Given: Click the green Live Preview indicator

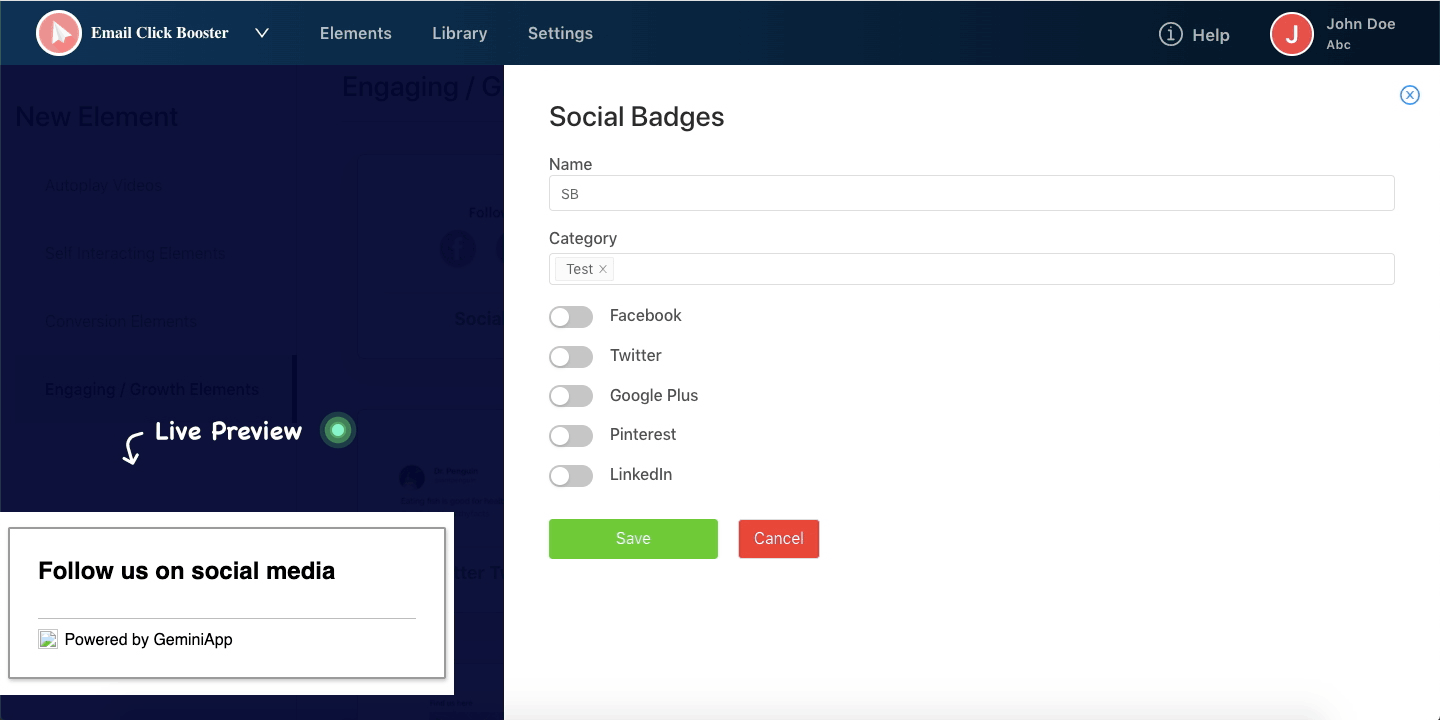Looking at the screenshot, I should [338, 430].
